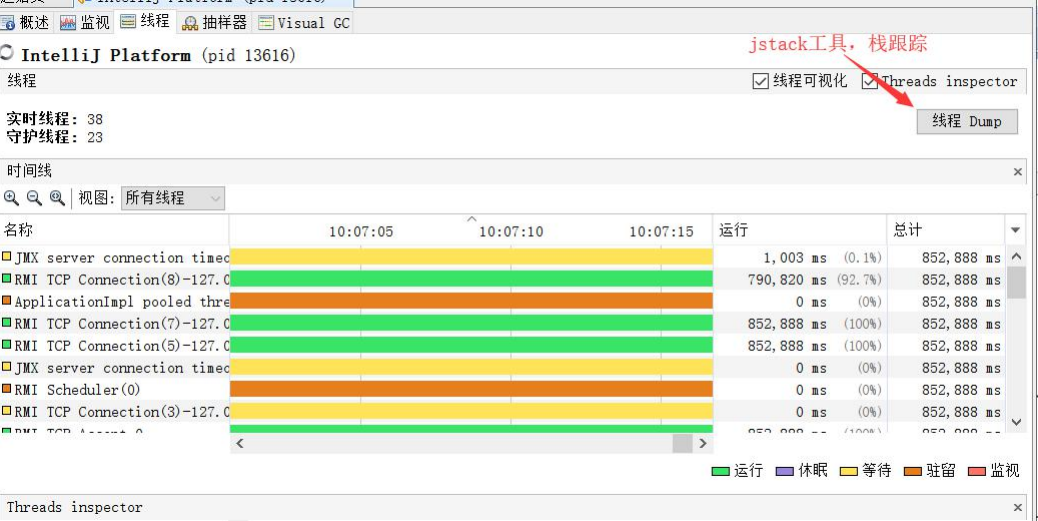Select the ApplicationImpl pooled thread row
Viewport: 1038px width, 521px height.
(503, 301)
